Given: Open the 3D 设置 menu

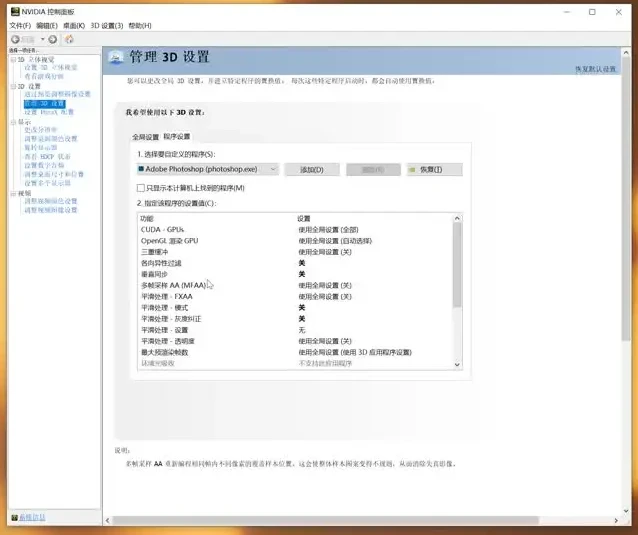Looking at the screenshot, I should [x=106, y=25].
